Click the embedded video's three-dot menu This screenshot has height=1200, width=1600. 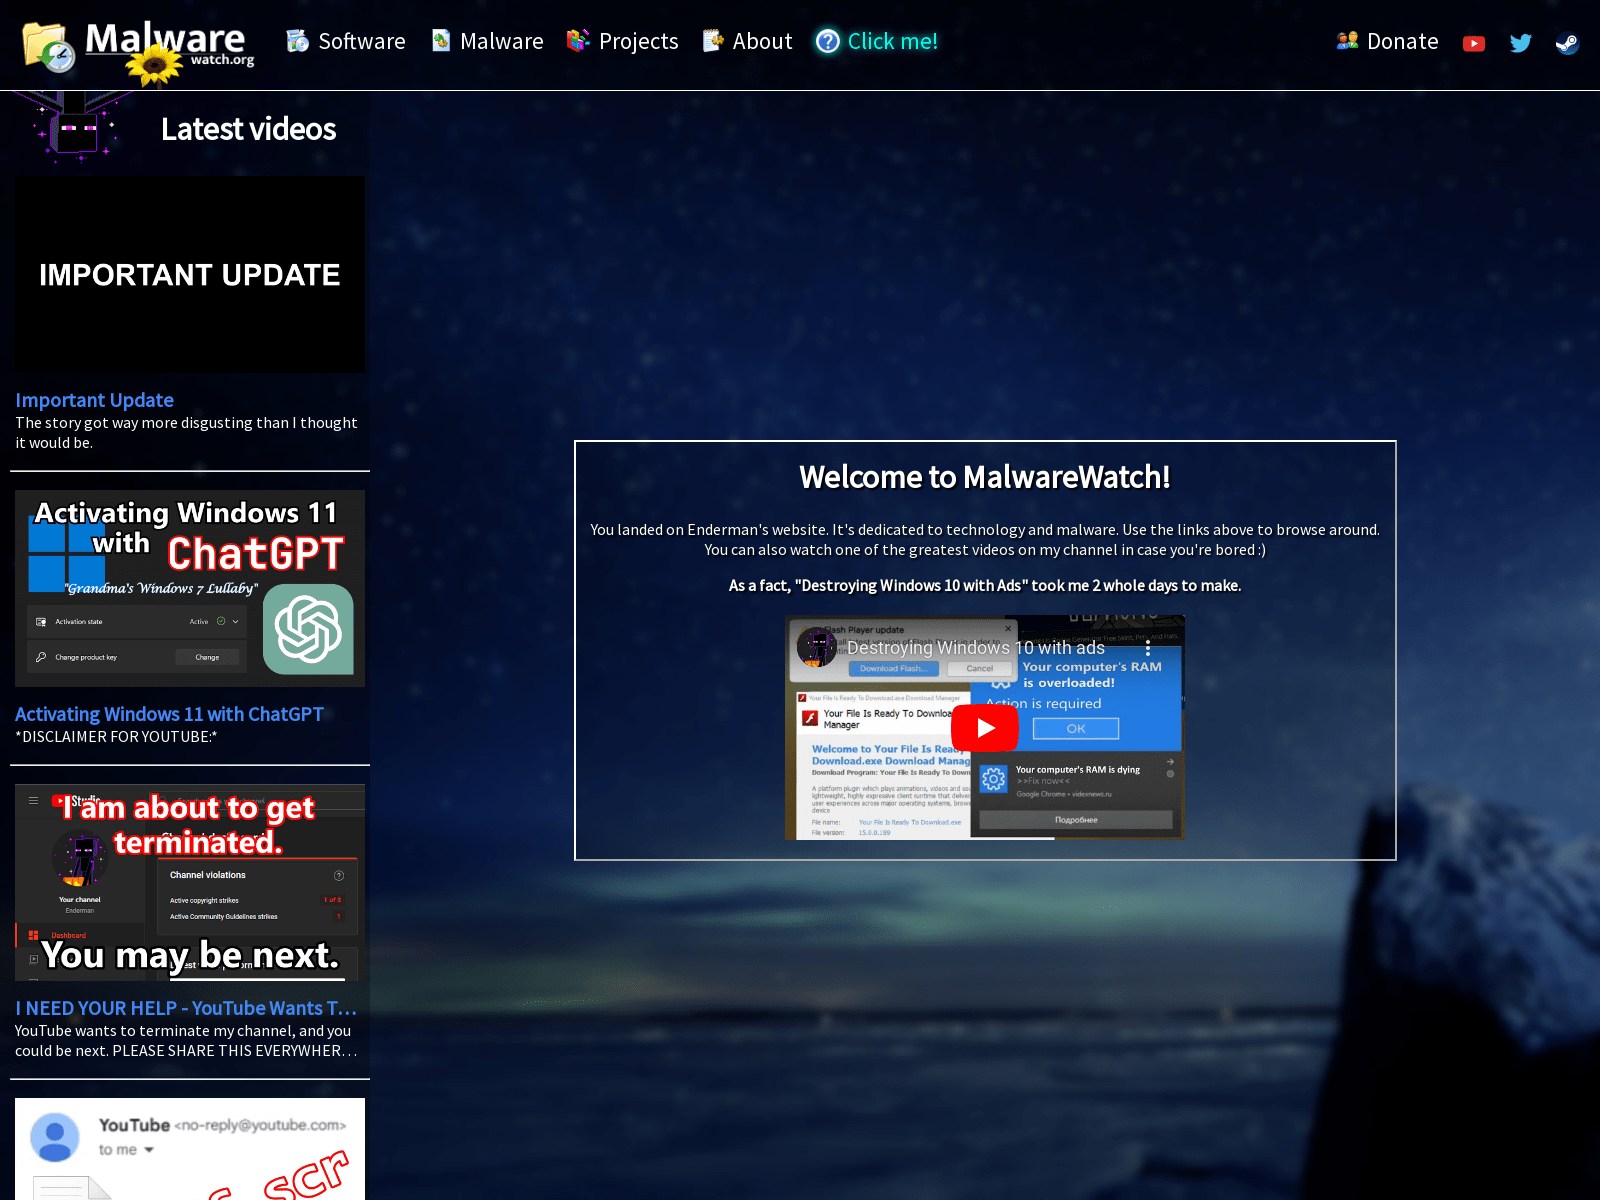pyautogui.click(x=1148, y=648)
